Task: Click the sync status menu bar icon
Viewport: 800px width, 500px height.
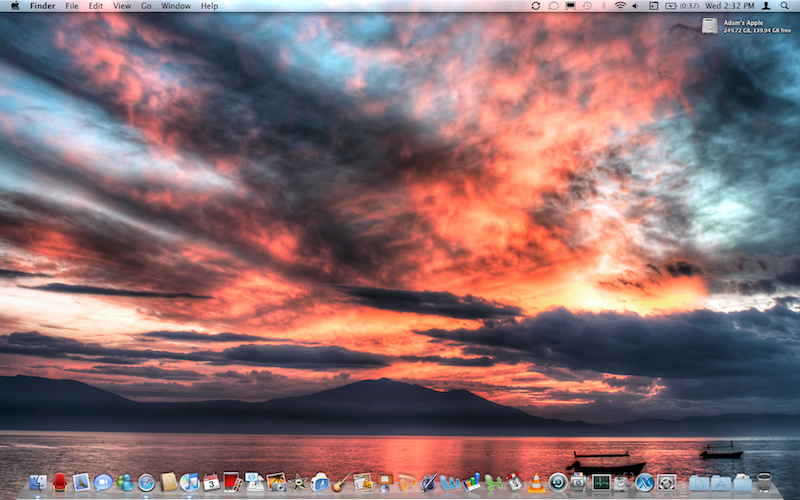Action: coord(536,6)
